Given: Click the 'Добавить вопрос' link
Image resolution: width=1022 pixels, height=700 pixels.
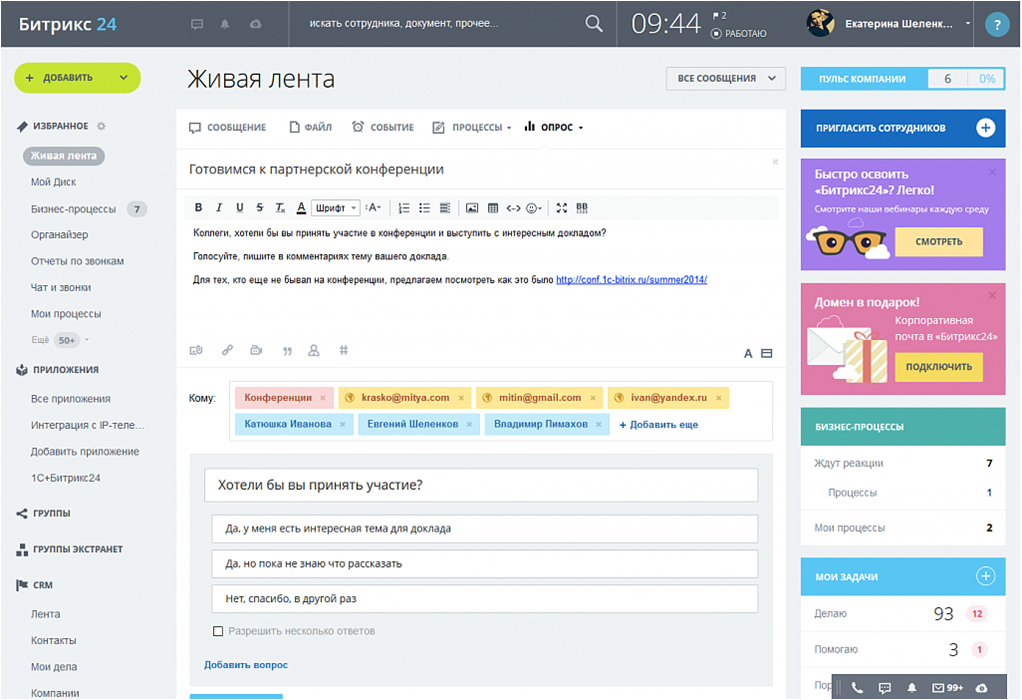Looking at the screenshot, I should (246, 665).
